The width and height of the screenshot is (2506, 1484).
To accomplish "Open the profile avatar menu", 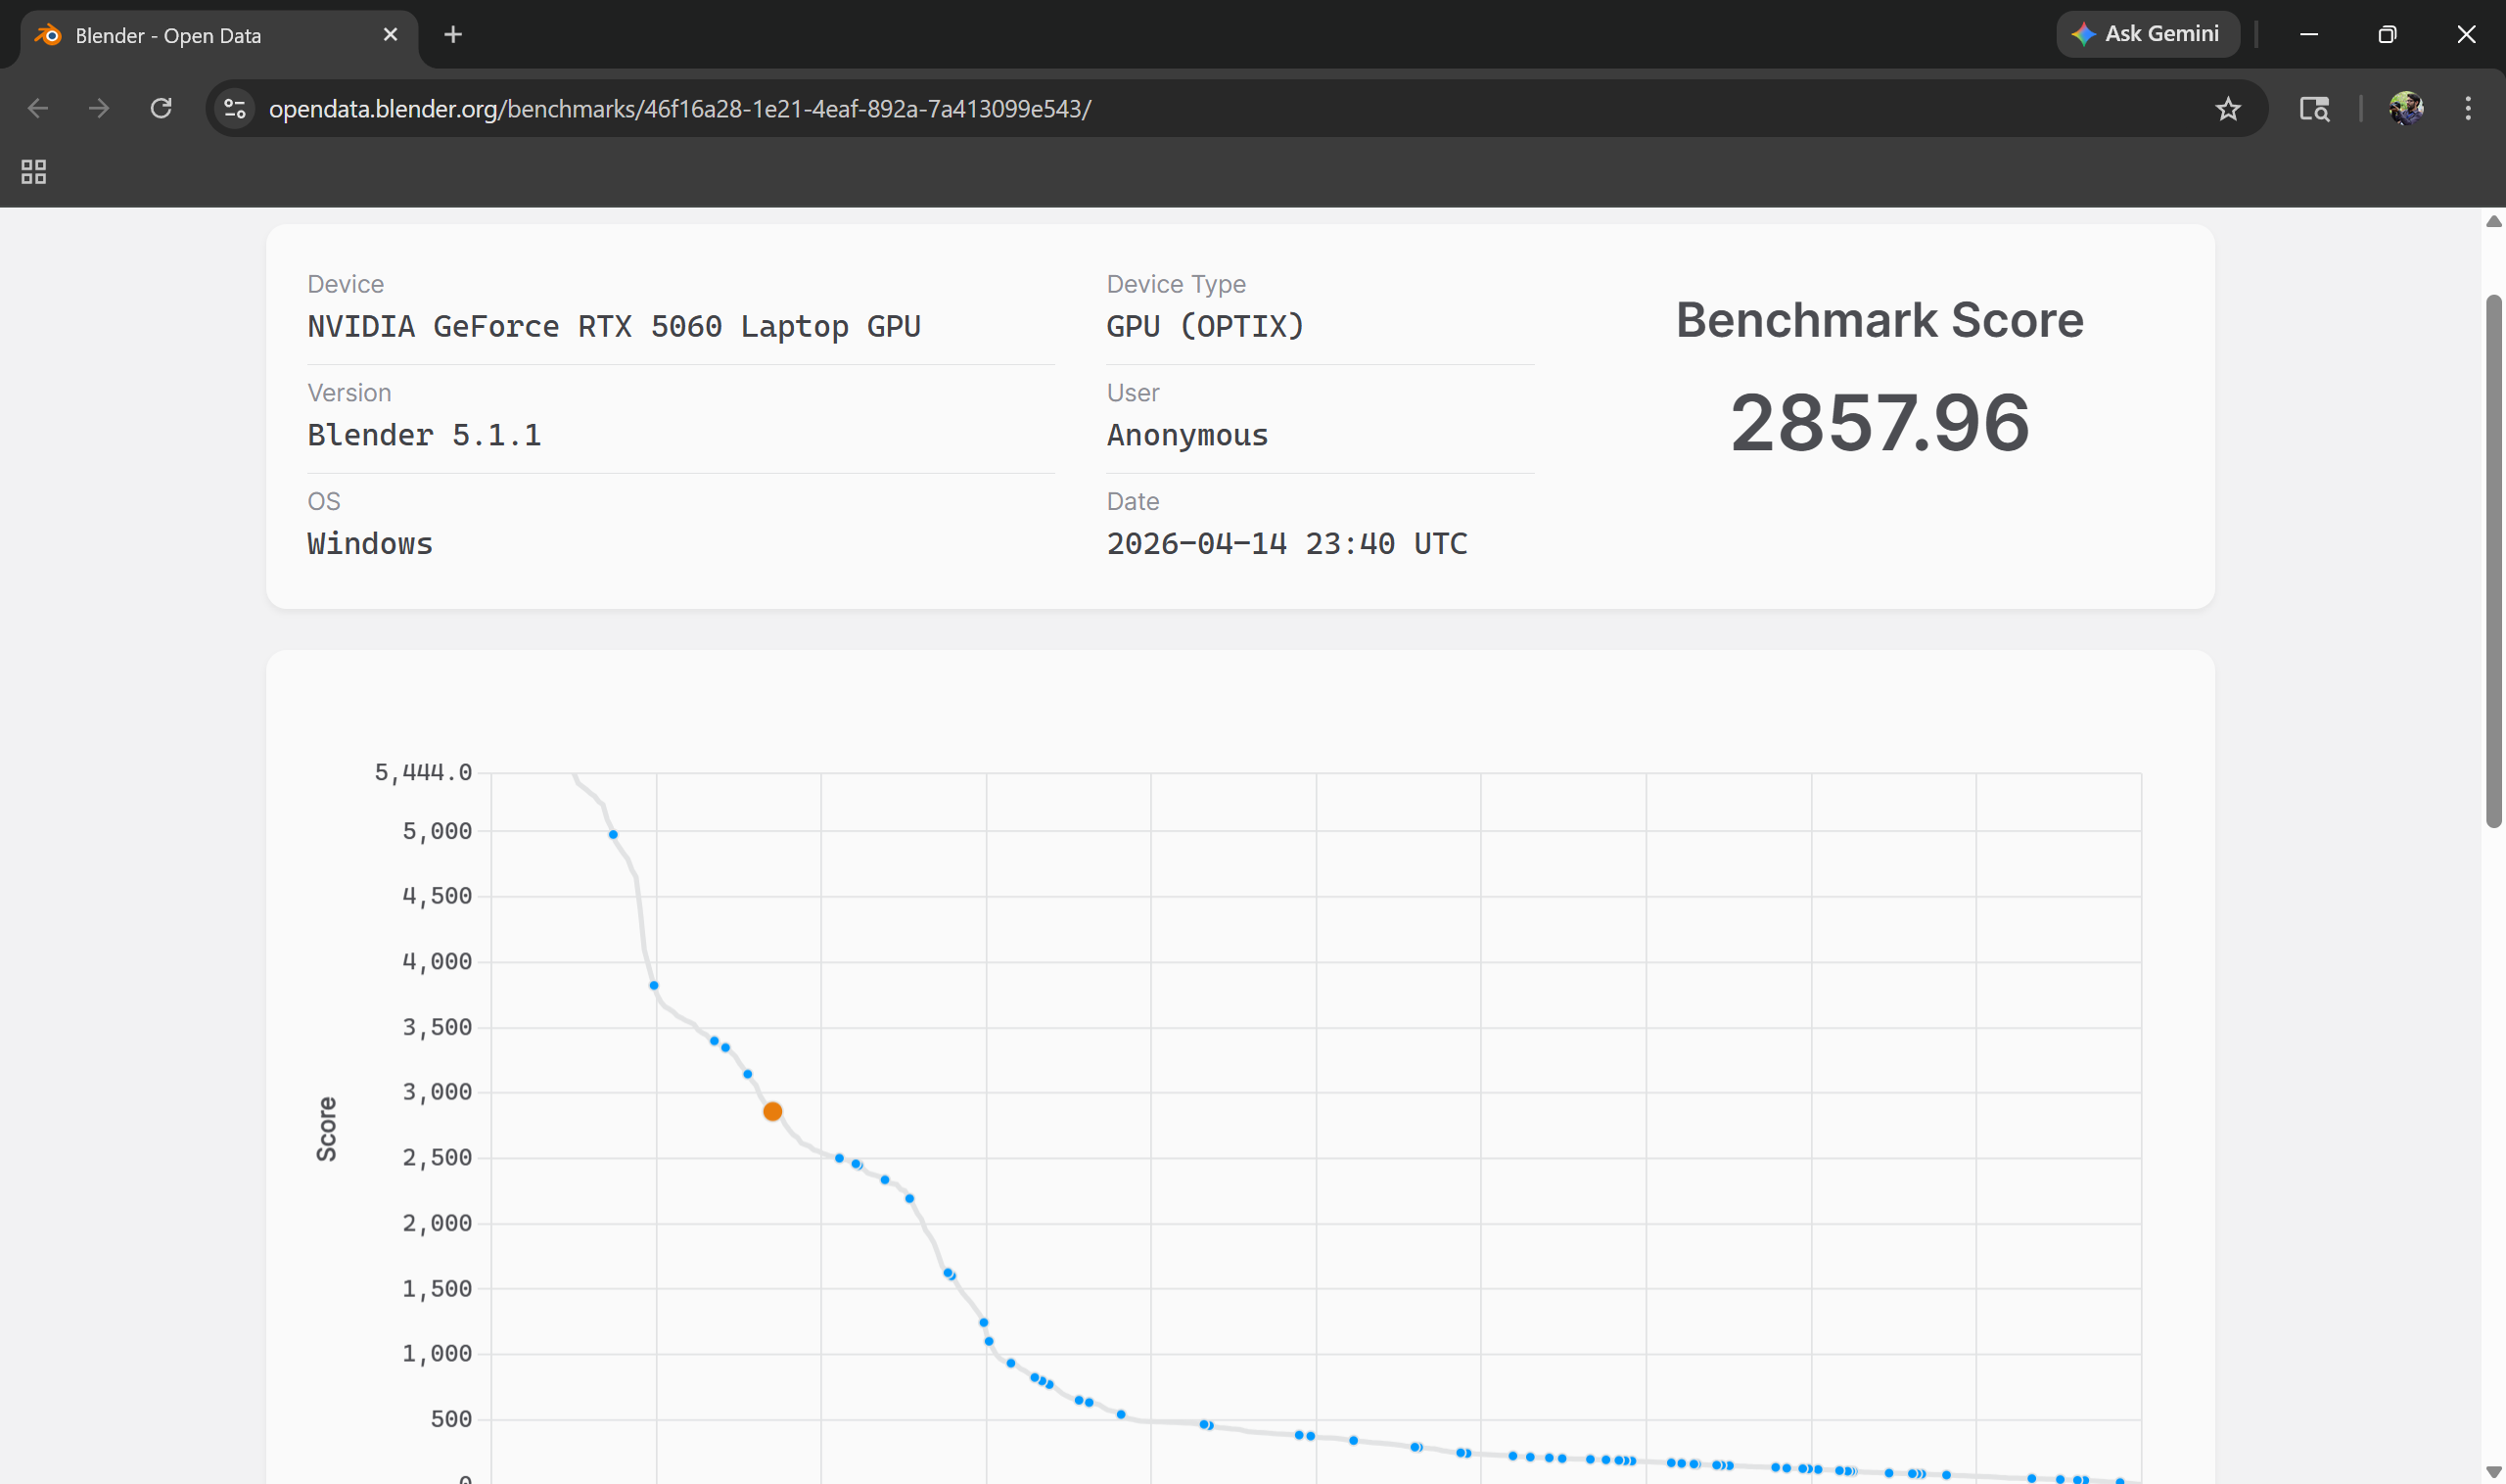I will click(x=2405, y=108).
